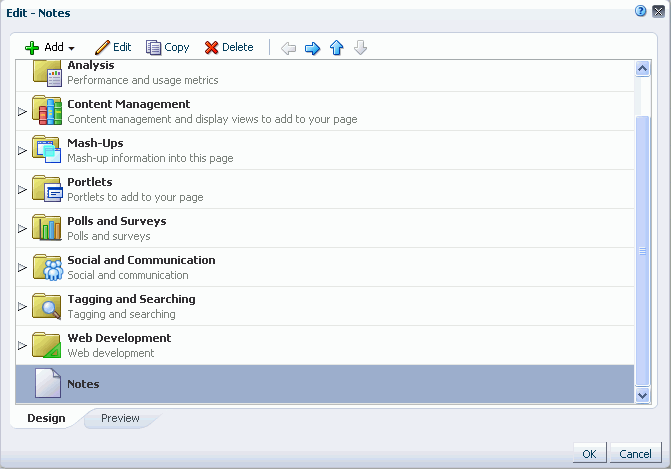Select the Content Management title text
The width and height of the screenshot is (671, 469).
[x=128, y=104]
